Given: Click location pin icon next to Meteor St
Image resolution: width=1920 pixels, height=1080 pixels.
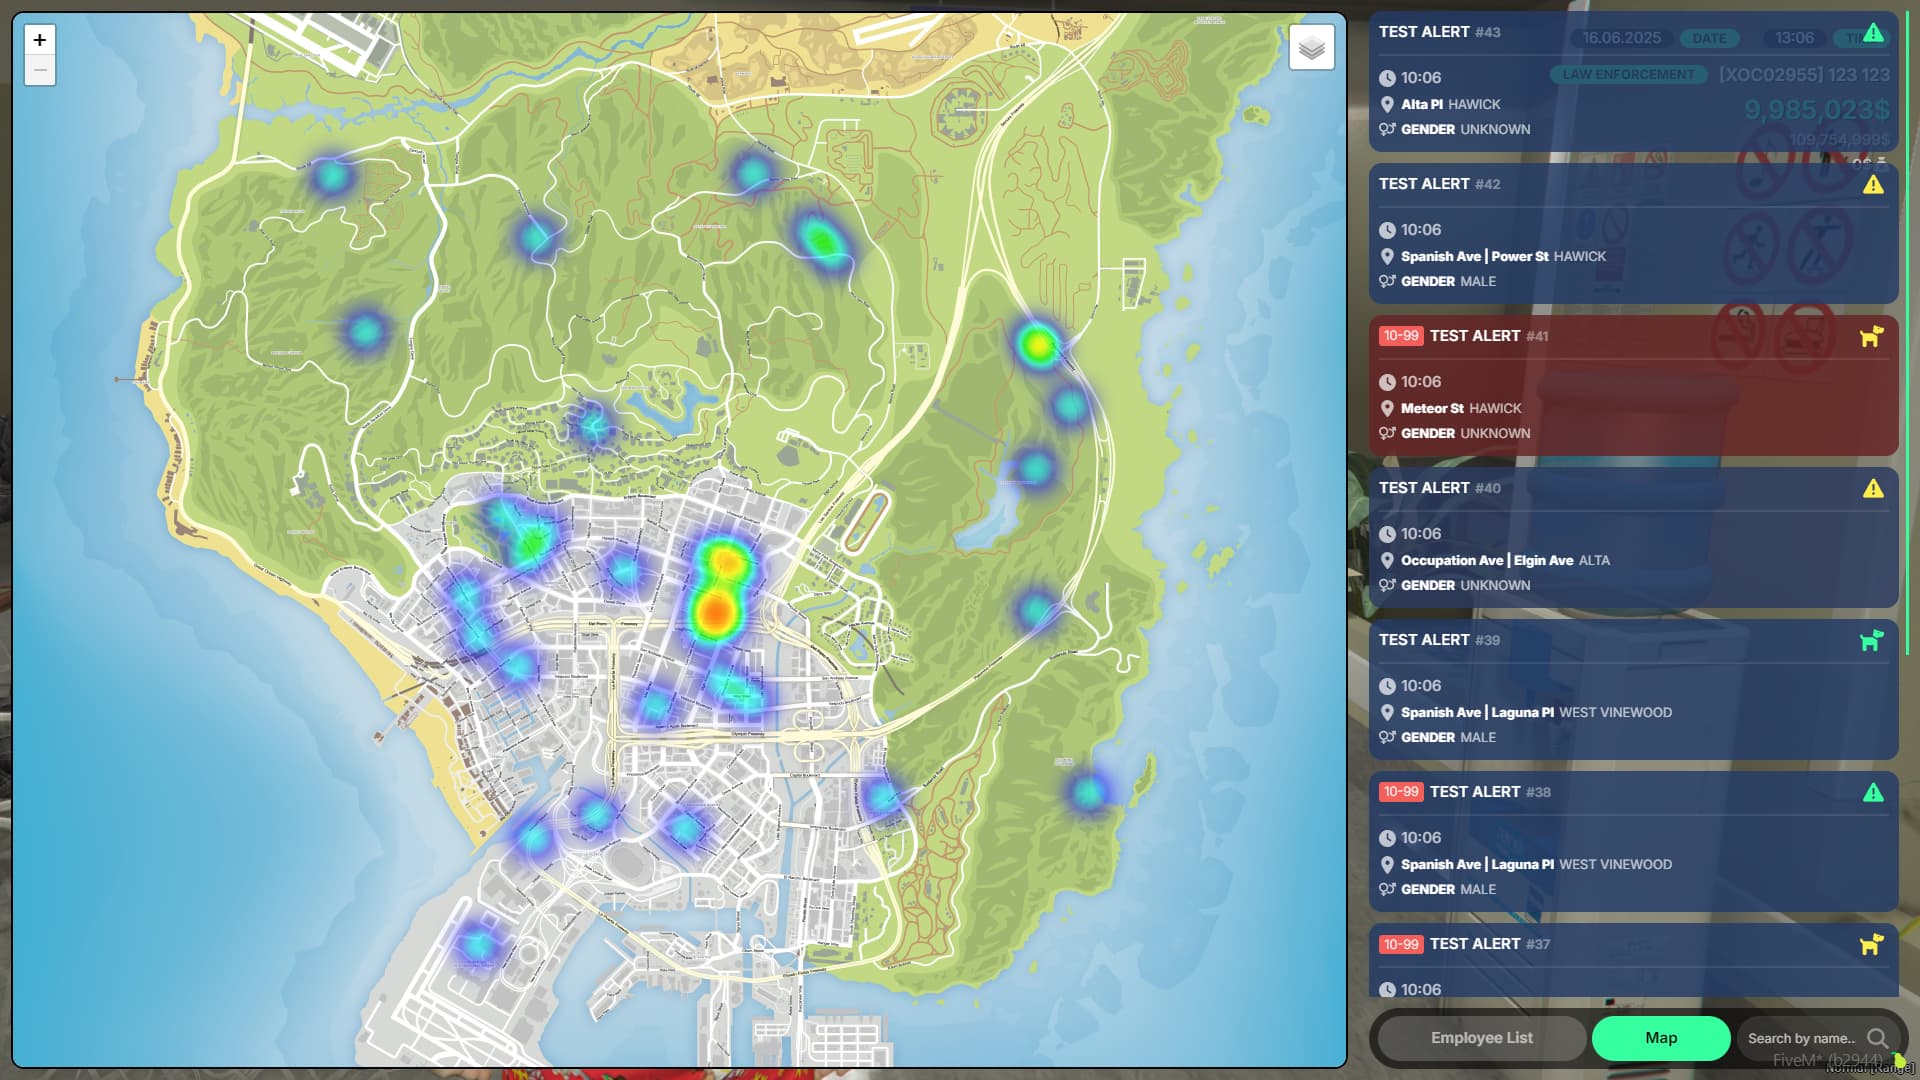Looking at the screenshot, I should click(1387, 408).
